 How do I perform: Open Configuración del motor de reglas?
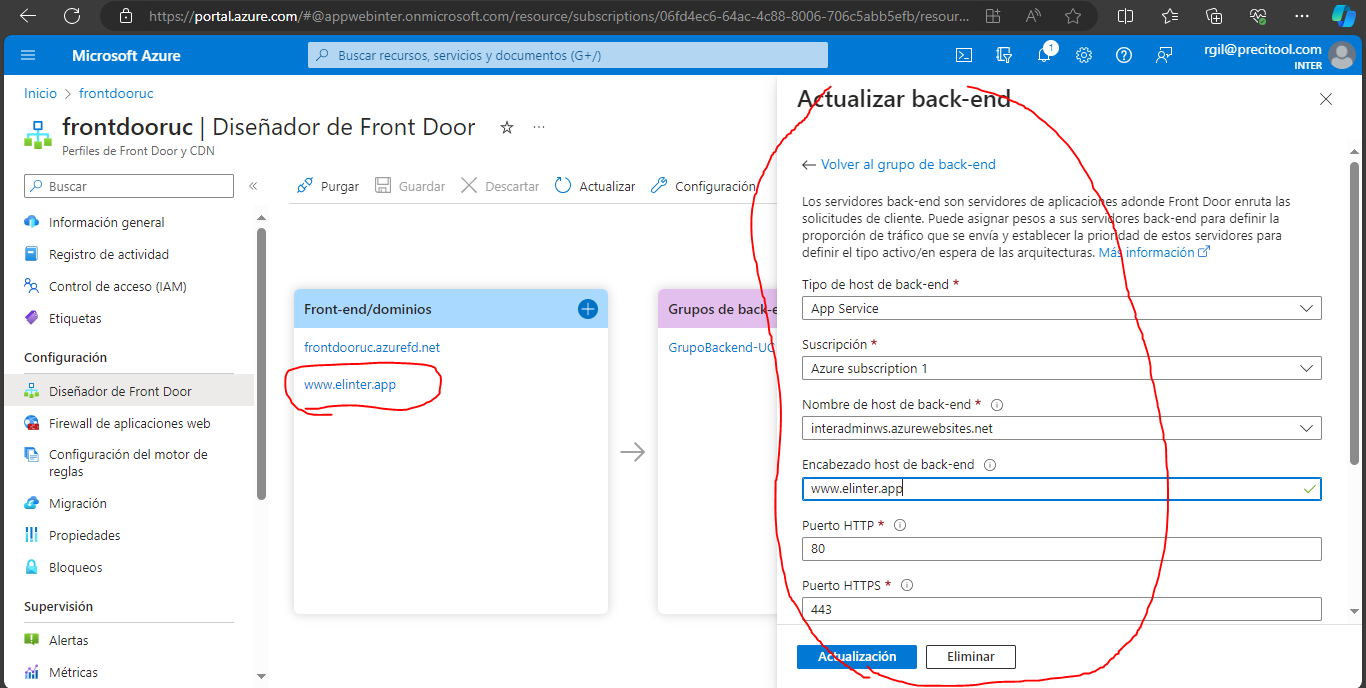click(128, 463)
